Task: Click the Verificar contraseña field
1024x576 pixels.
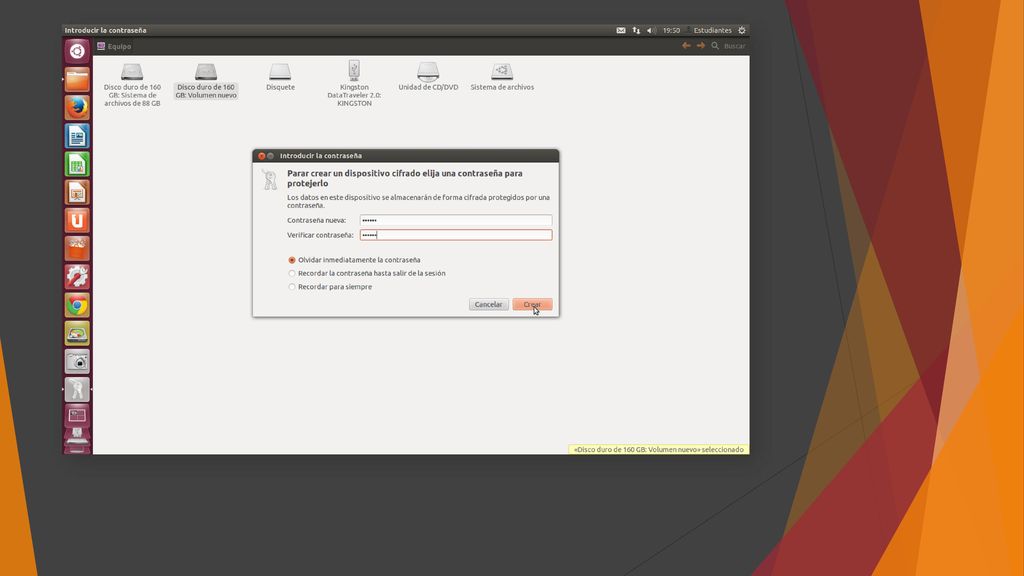Action: (456, 235)
